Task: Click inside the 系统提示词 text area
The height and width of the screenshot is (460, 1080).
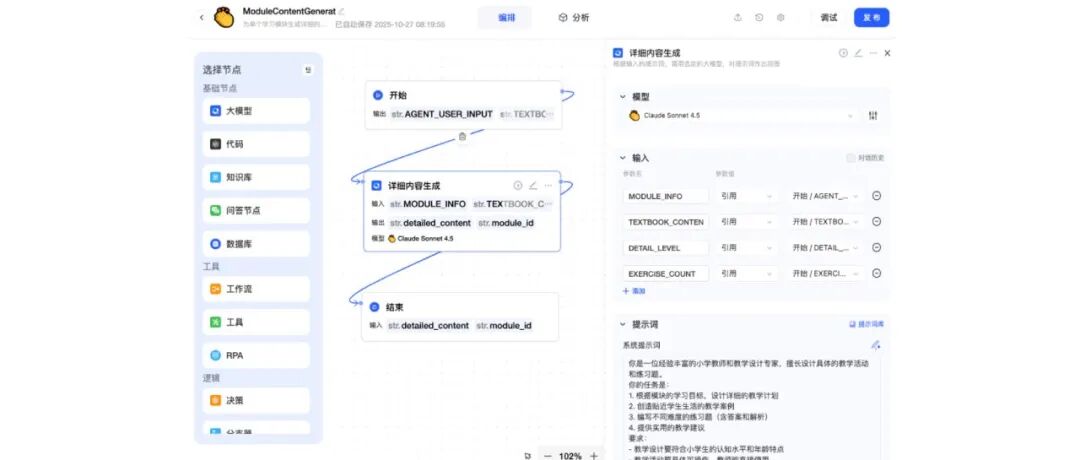Action: 751,406
